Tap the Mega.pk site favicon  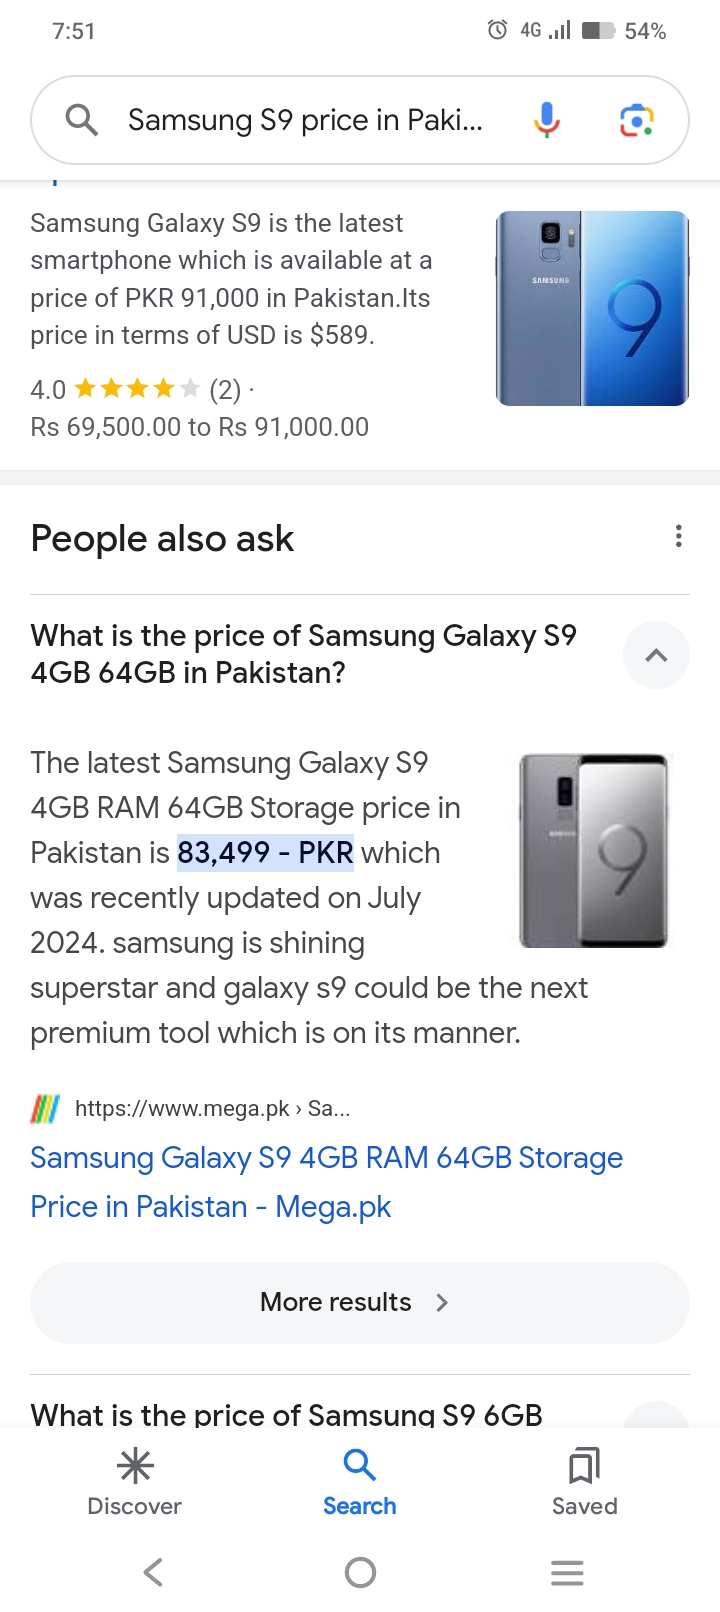point(45,1108)
